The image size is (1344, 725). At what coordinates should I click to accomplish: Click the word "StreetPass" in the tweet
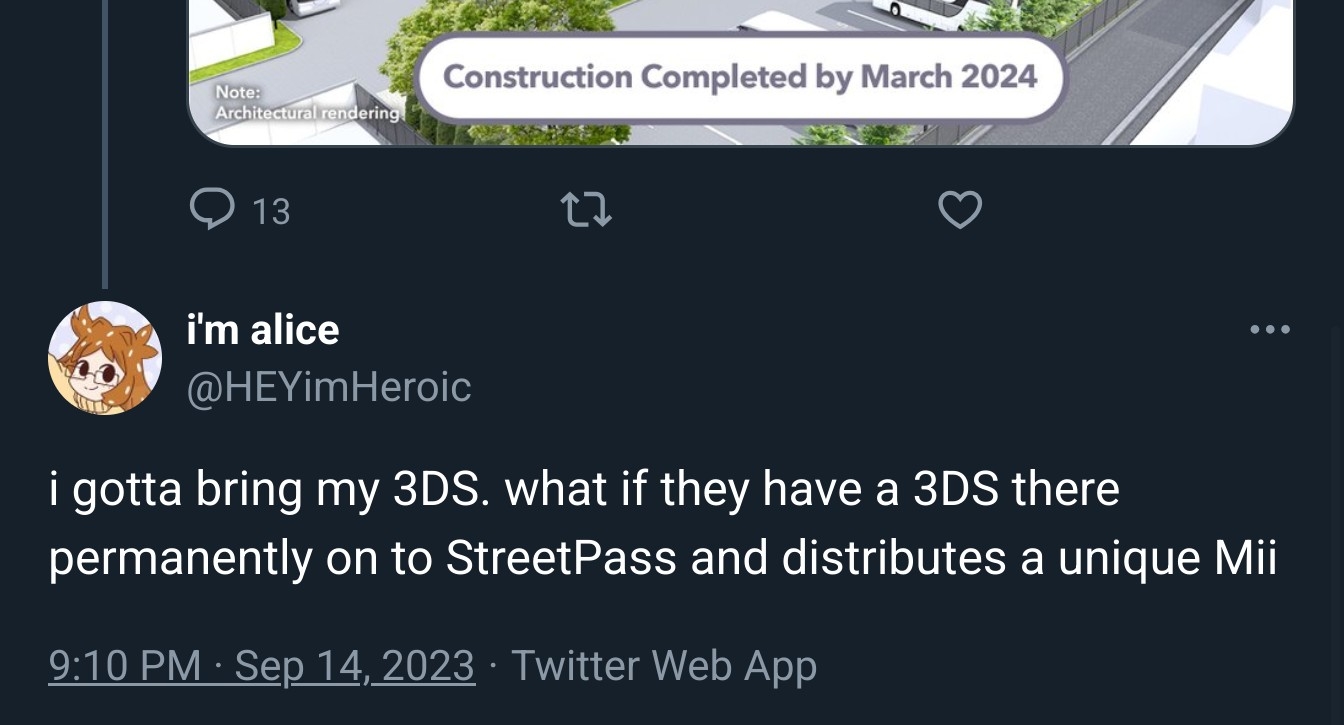[x=561, y=559]
